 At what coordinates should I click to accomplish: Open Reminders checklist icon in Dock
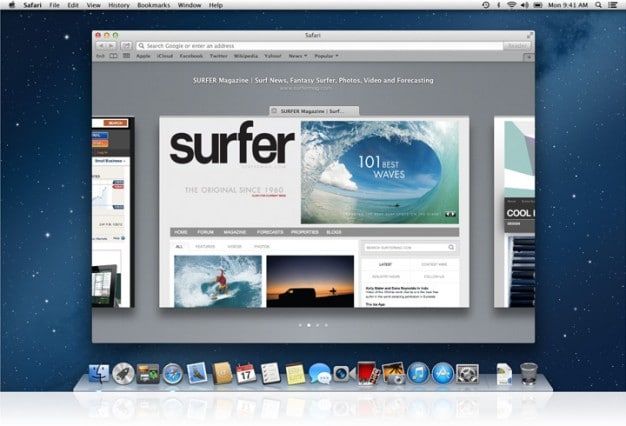[x=270, y=374]
